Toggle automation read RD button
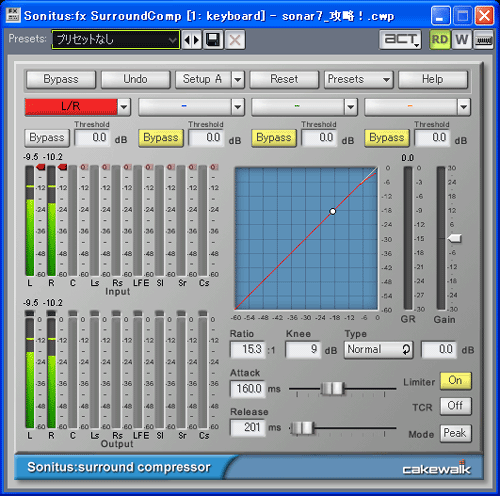This screenshot has width=500, height=496. pyautogui.click(x=440, y=40)
